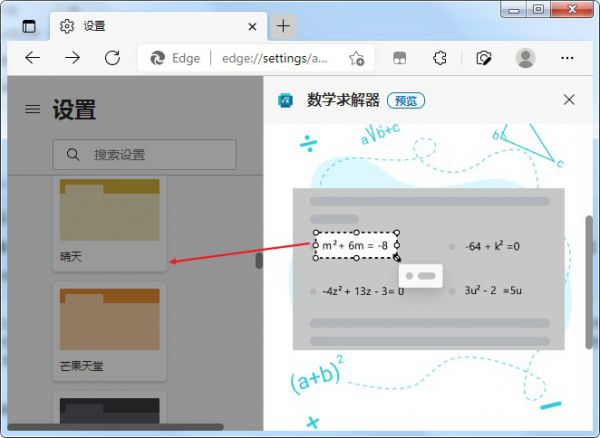This screenshot has width=600, height=438.
Task: Click the 数学求解器 panel title
Action: tap(343, 100)
